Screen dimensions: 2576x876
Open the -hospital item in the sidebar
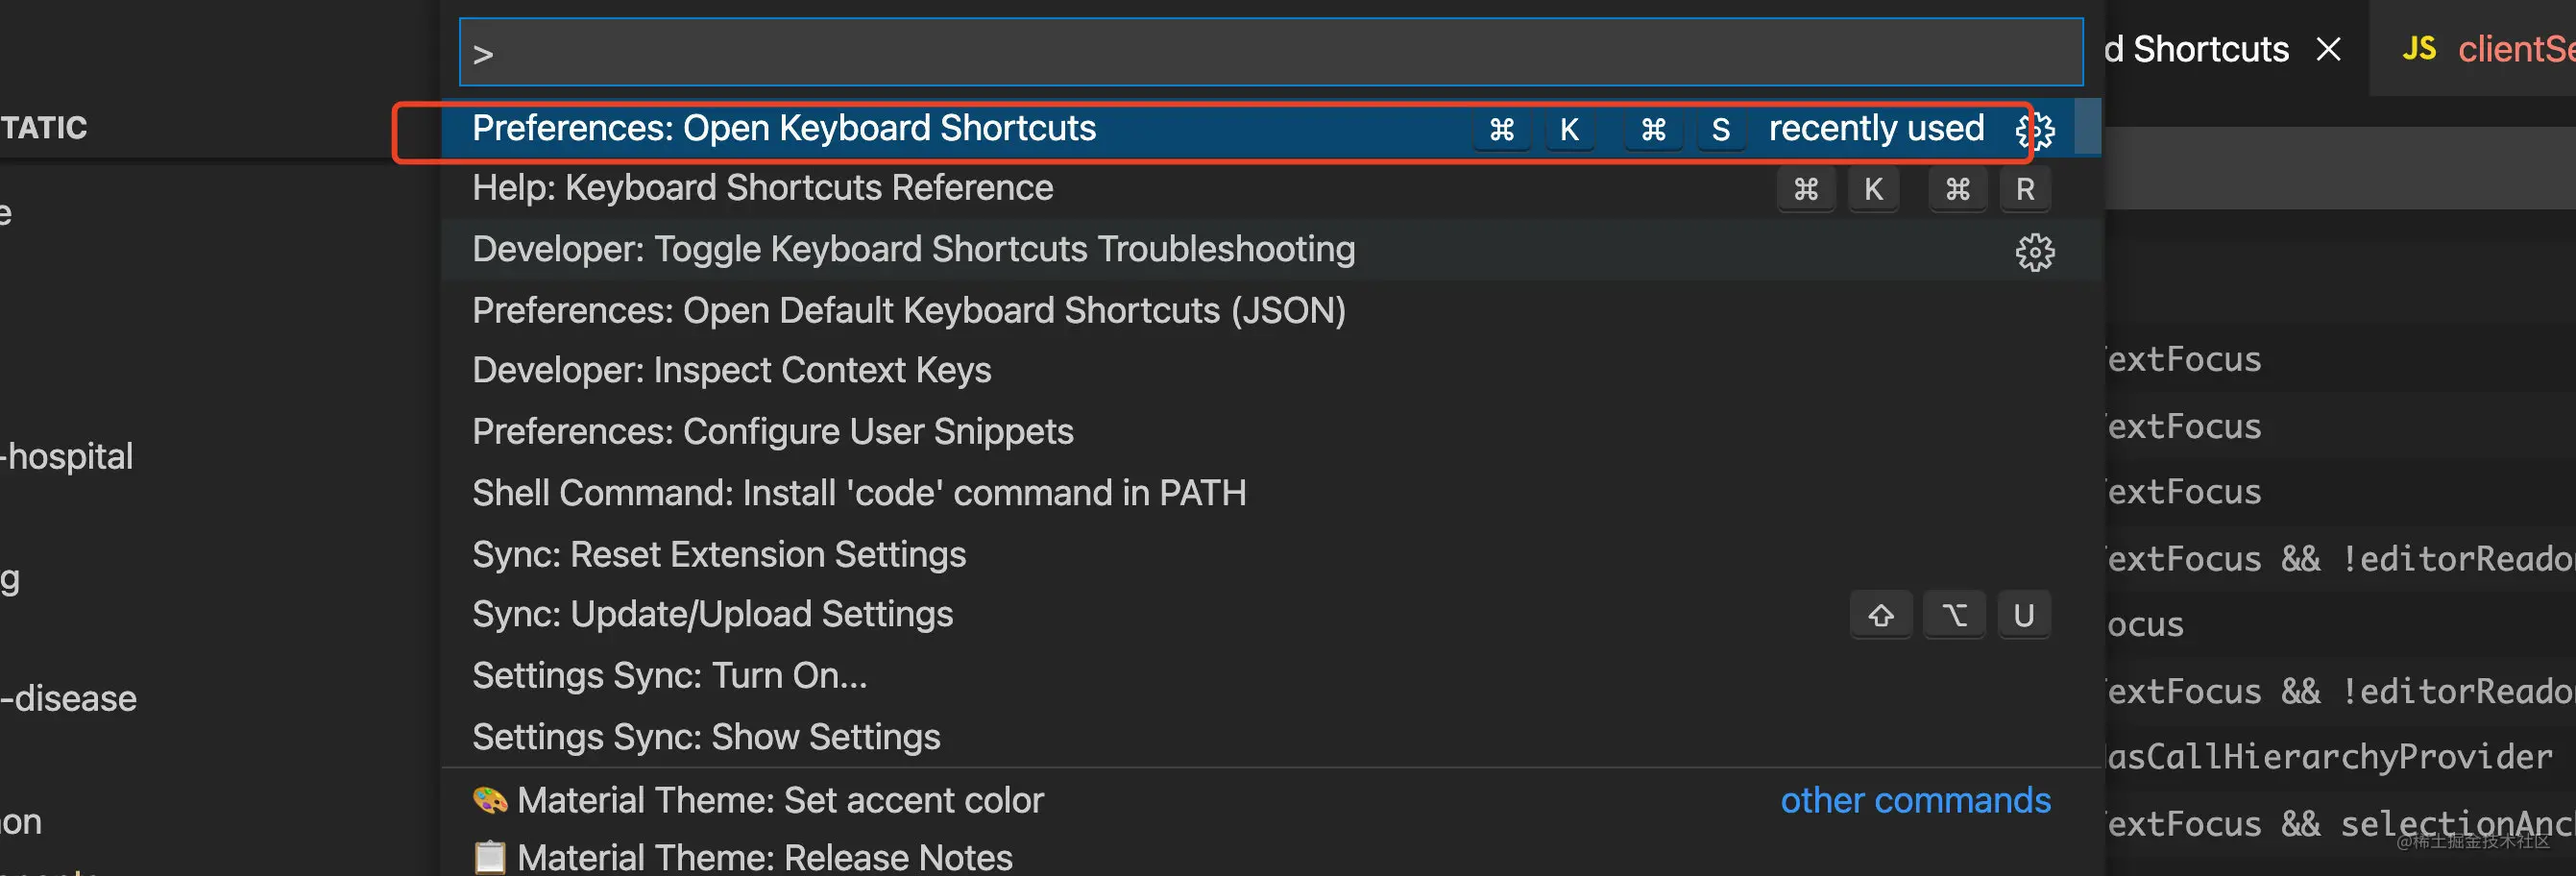[68, 457]
